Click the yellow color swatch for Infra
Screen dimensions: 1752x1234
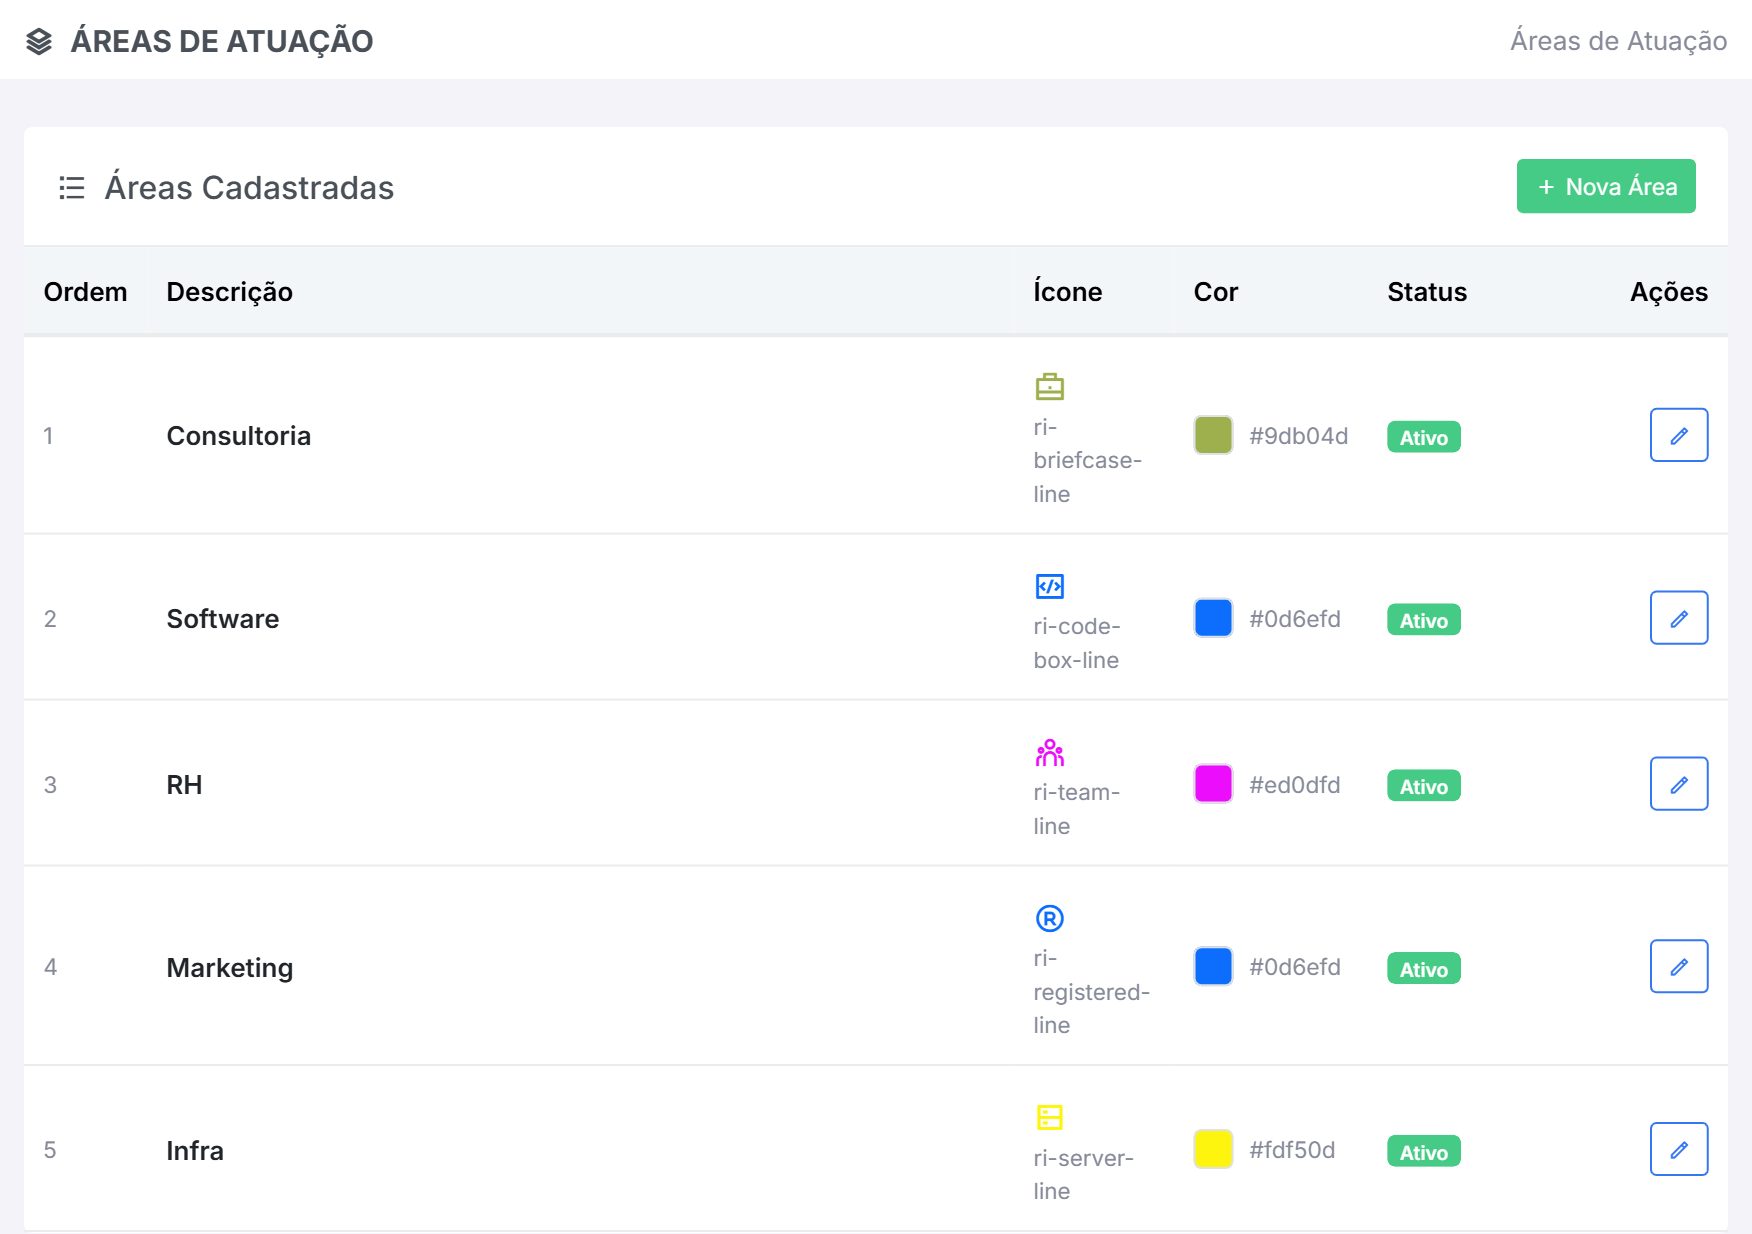[1213, 1150]
